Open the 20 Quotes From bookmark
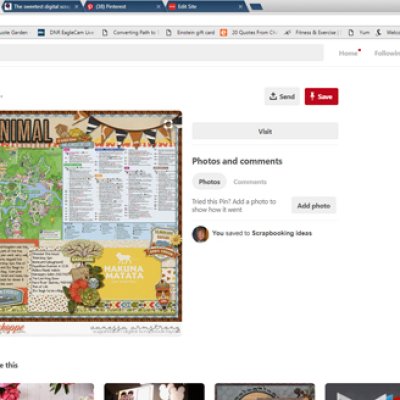400x400 pixels. (x=248, y=33)
